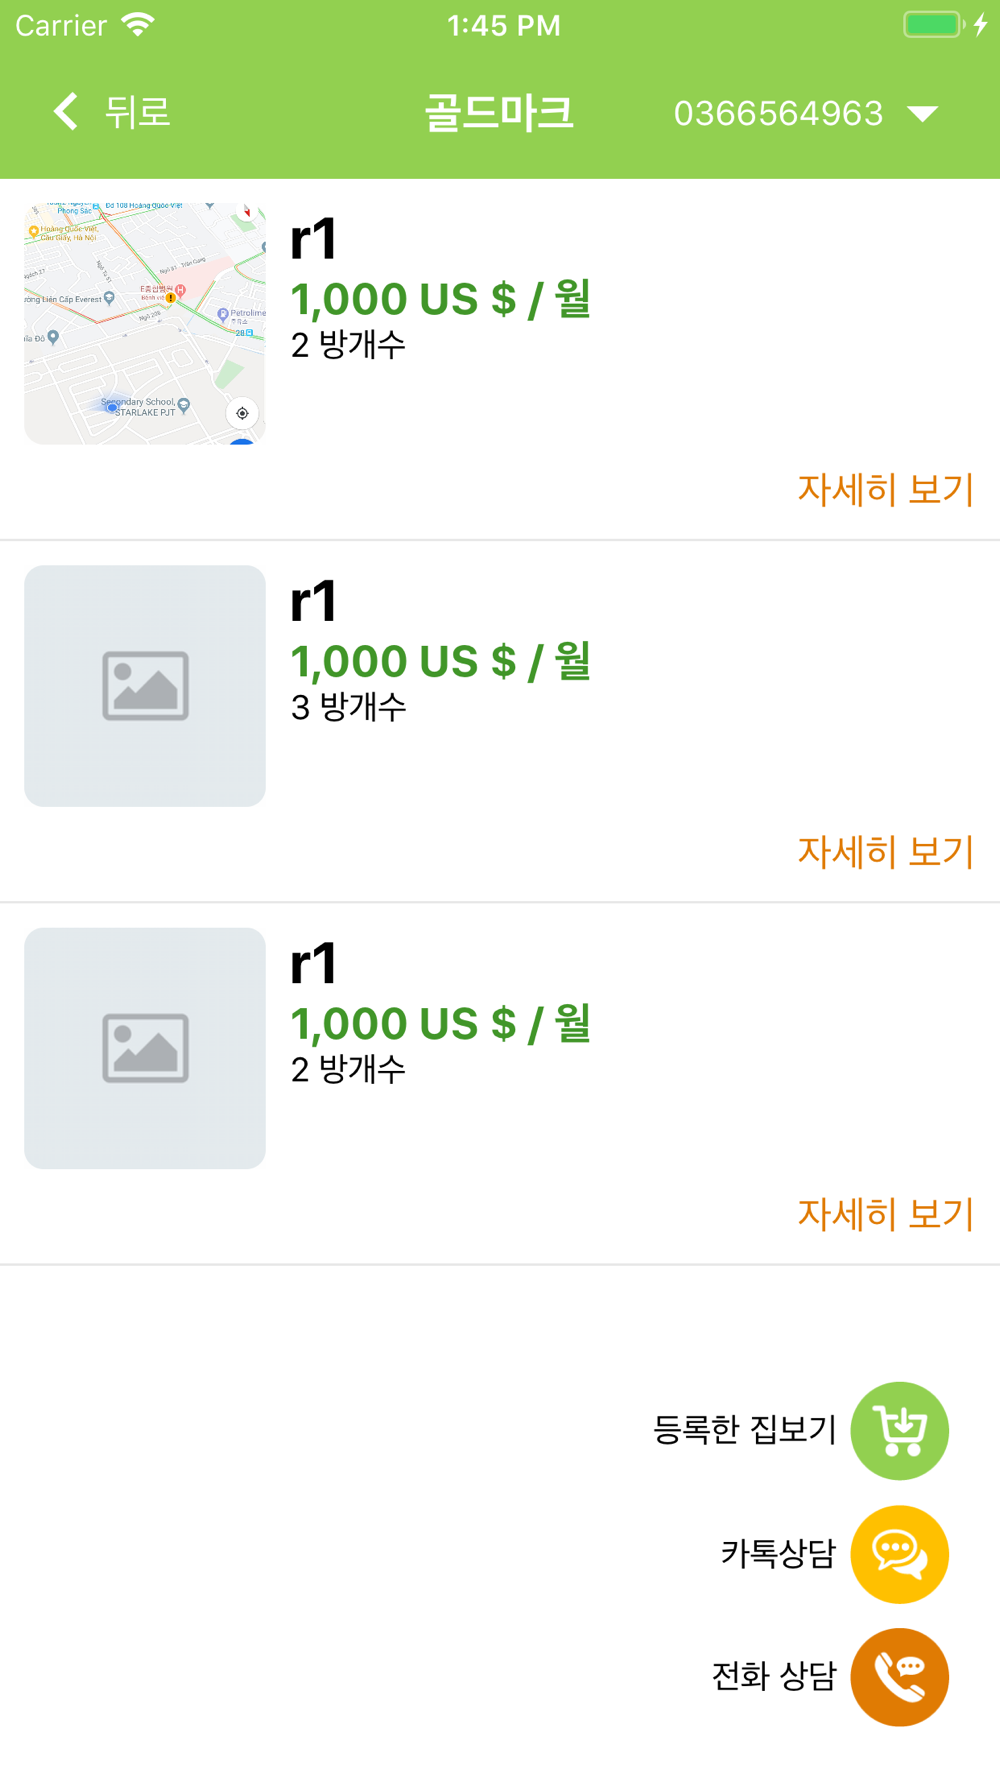
Task: Select the 등록한 집보기 label
Action: [x=744, y=1430]
